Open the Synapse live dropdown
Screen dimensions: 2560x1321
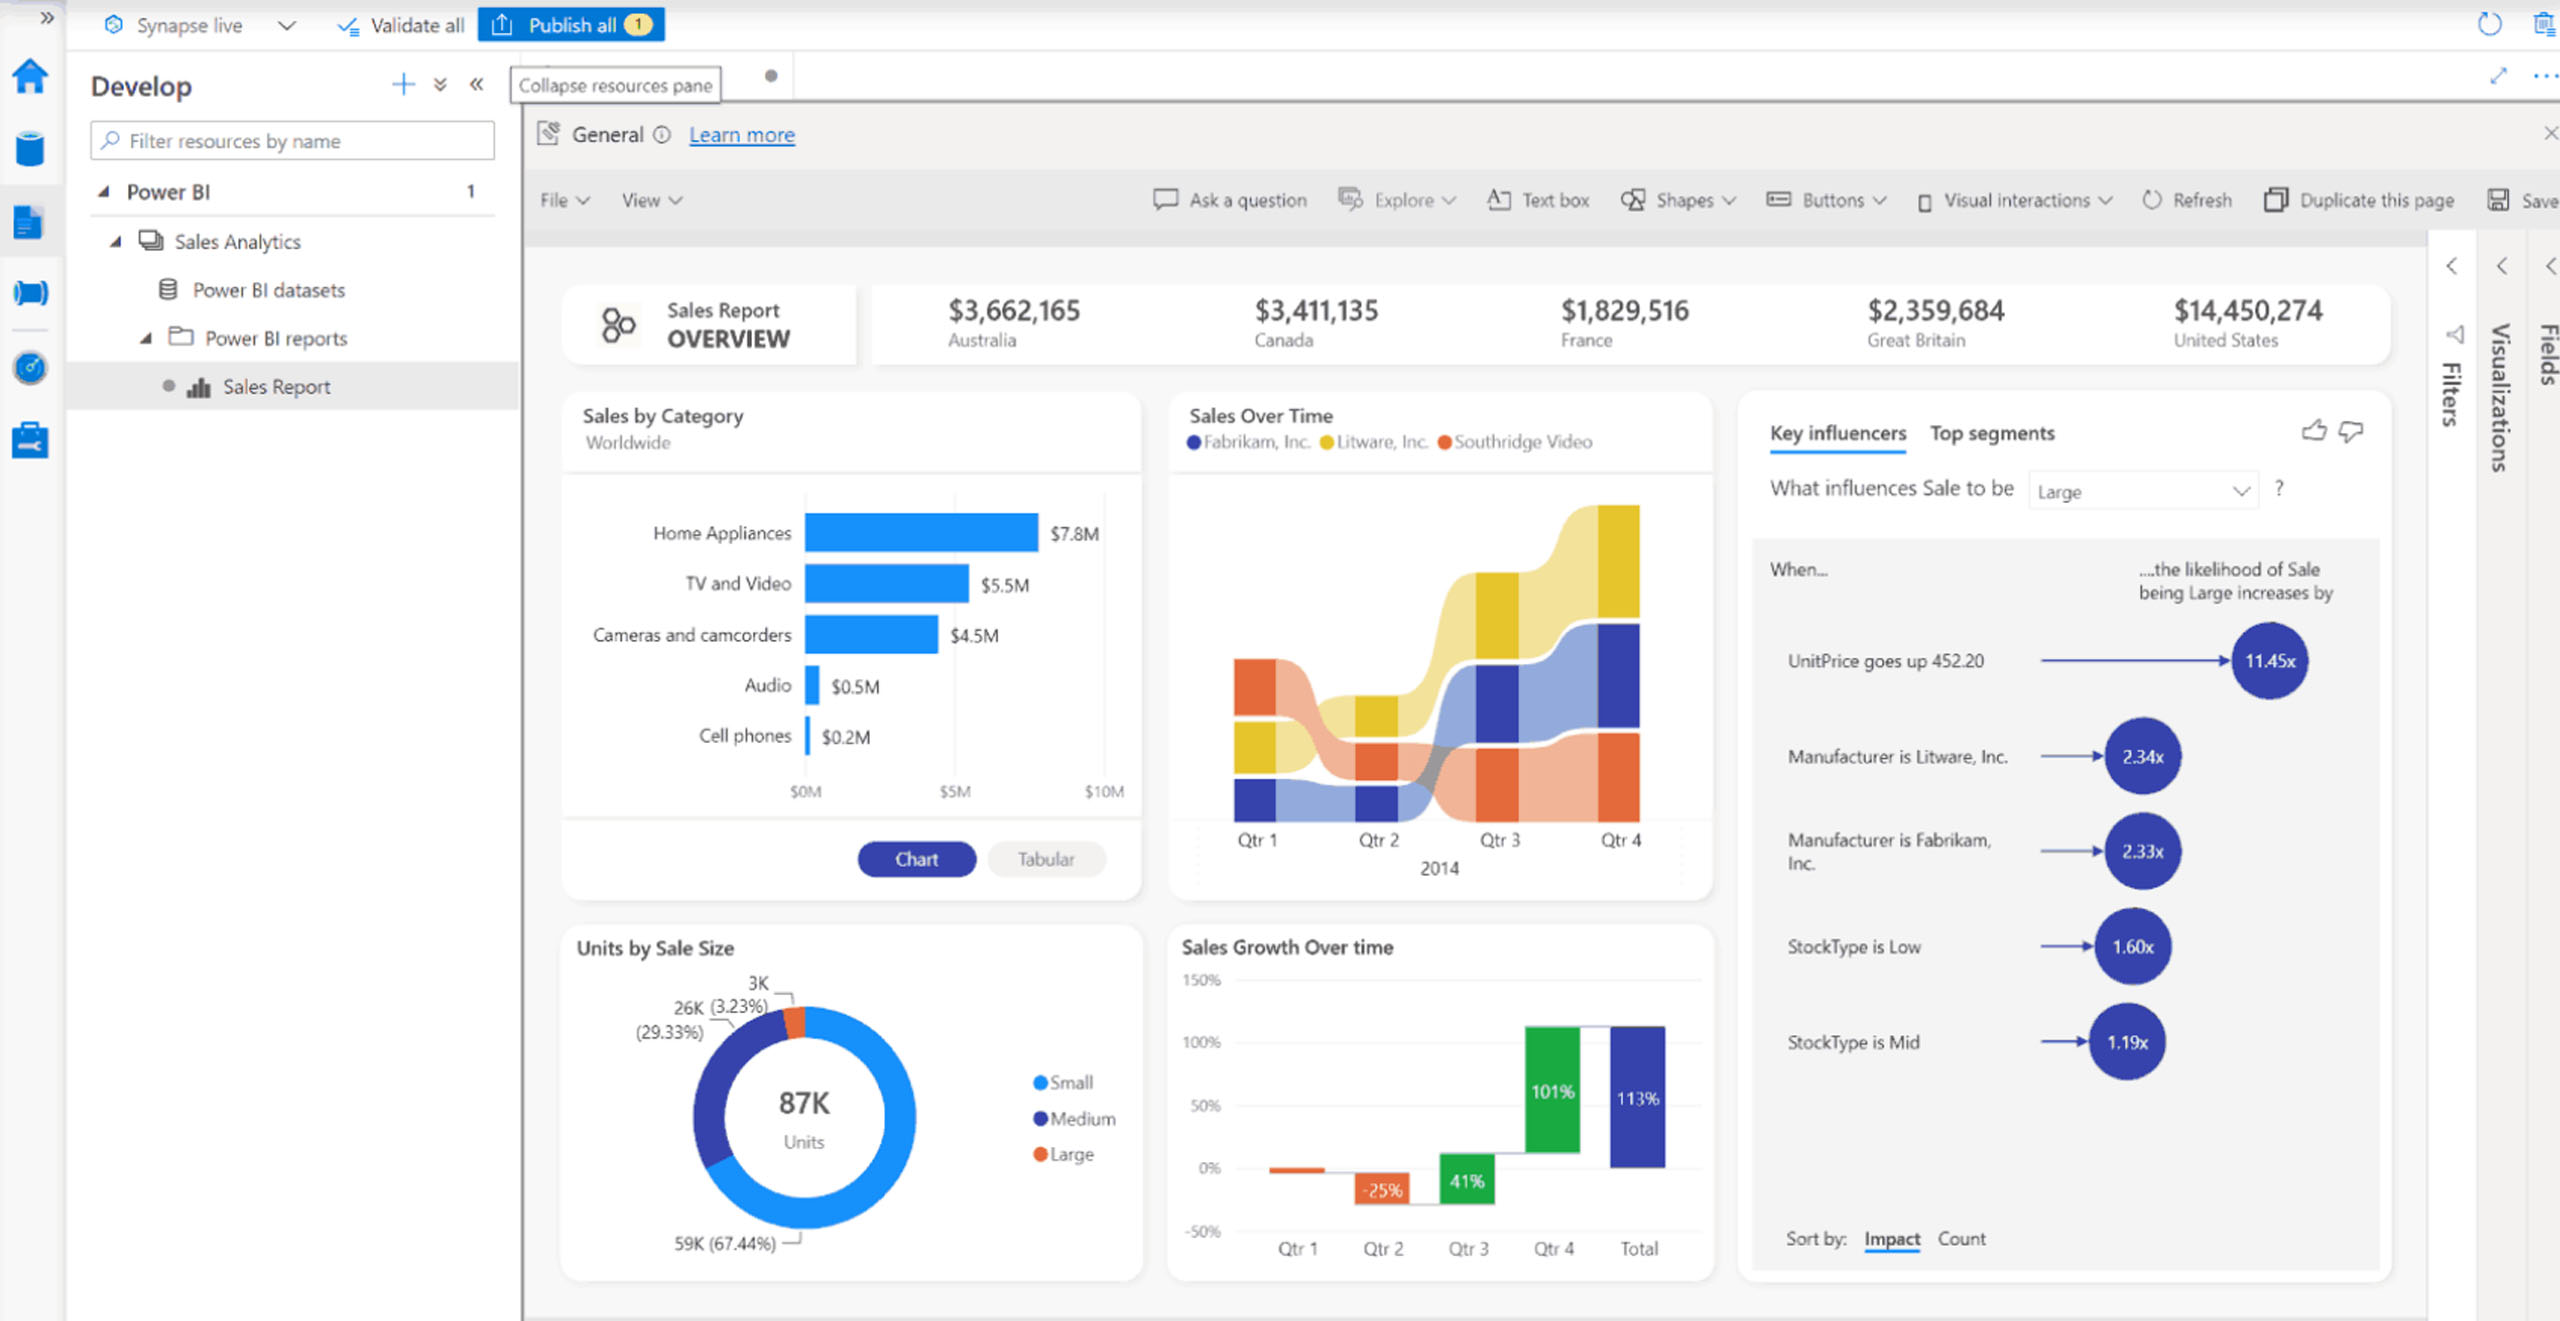(x=286, y=25)
